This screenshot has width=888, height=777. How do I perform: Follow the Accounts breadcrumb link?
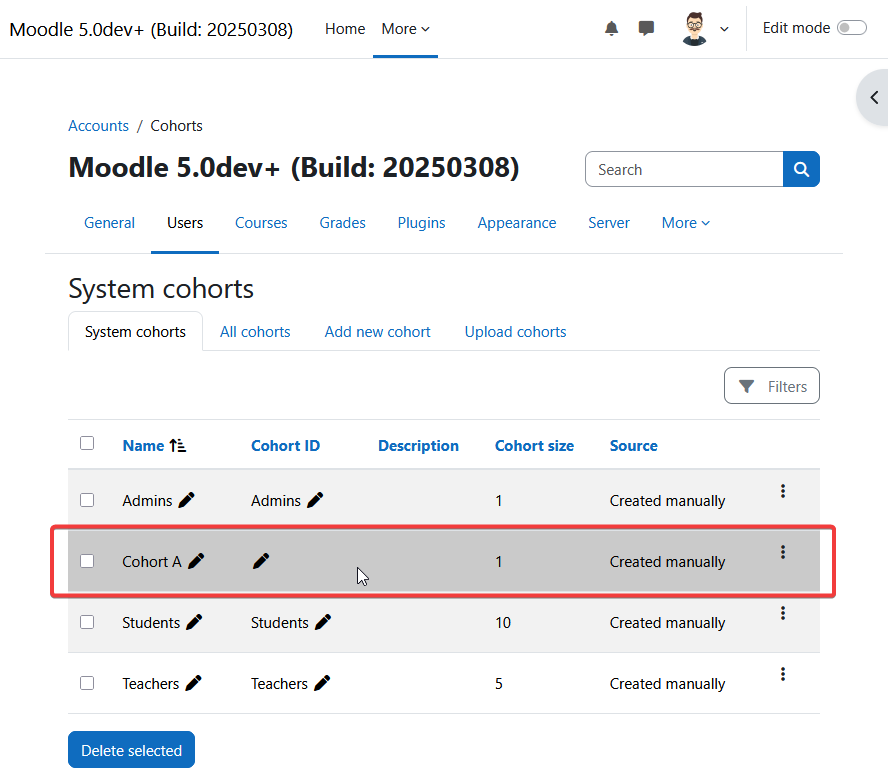click(x=99, y=126)
